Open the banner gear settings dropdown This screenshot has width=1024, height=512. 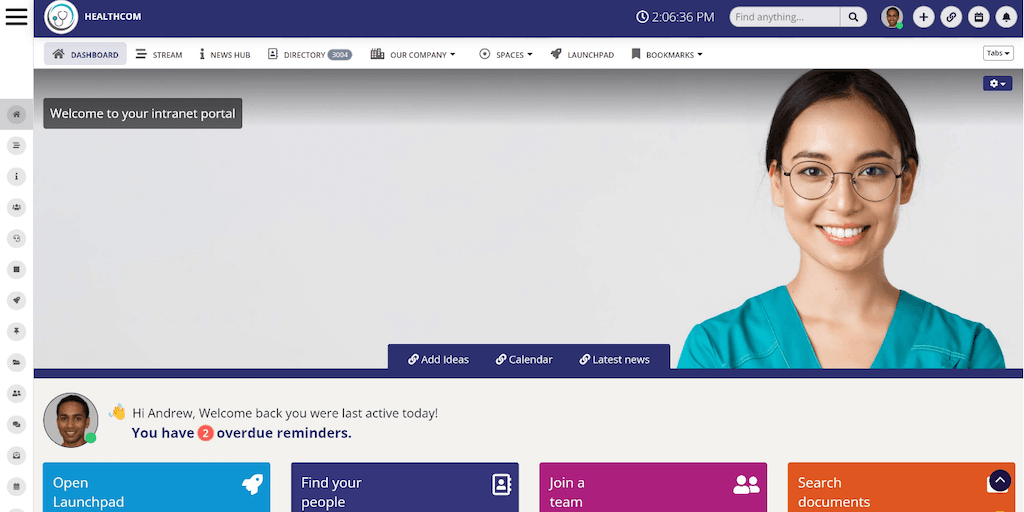point(997,83)
